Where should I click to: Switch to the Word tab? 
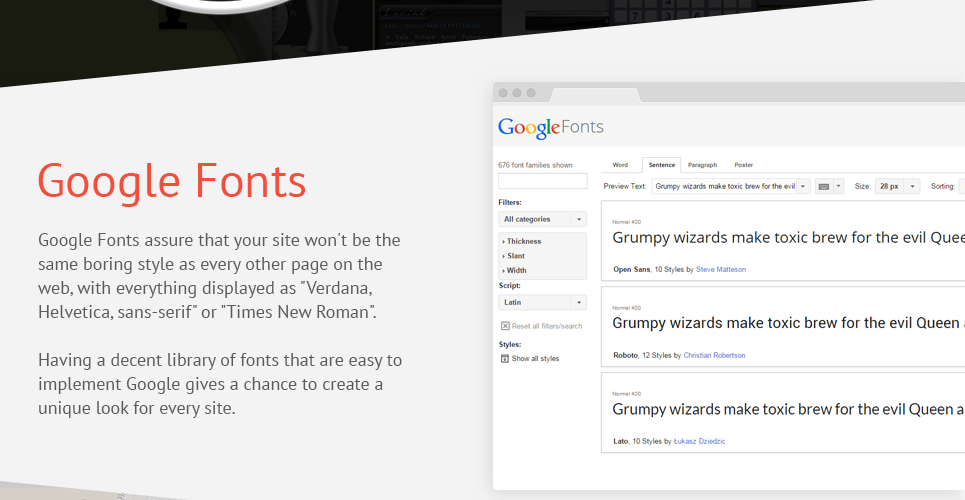coord(620,165)
